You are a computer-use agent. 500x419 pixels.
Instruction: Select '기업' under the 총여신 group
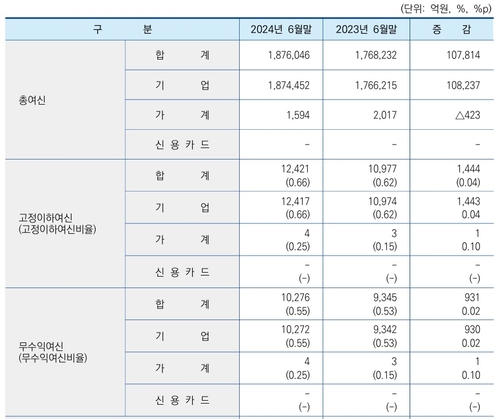182,85
